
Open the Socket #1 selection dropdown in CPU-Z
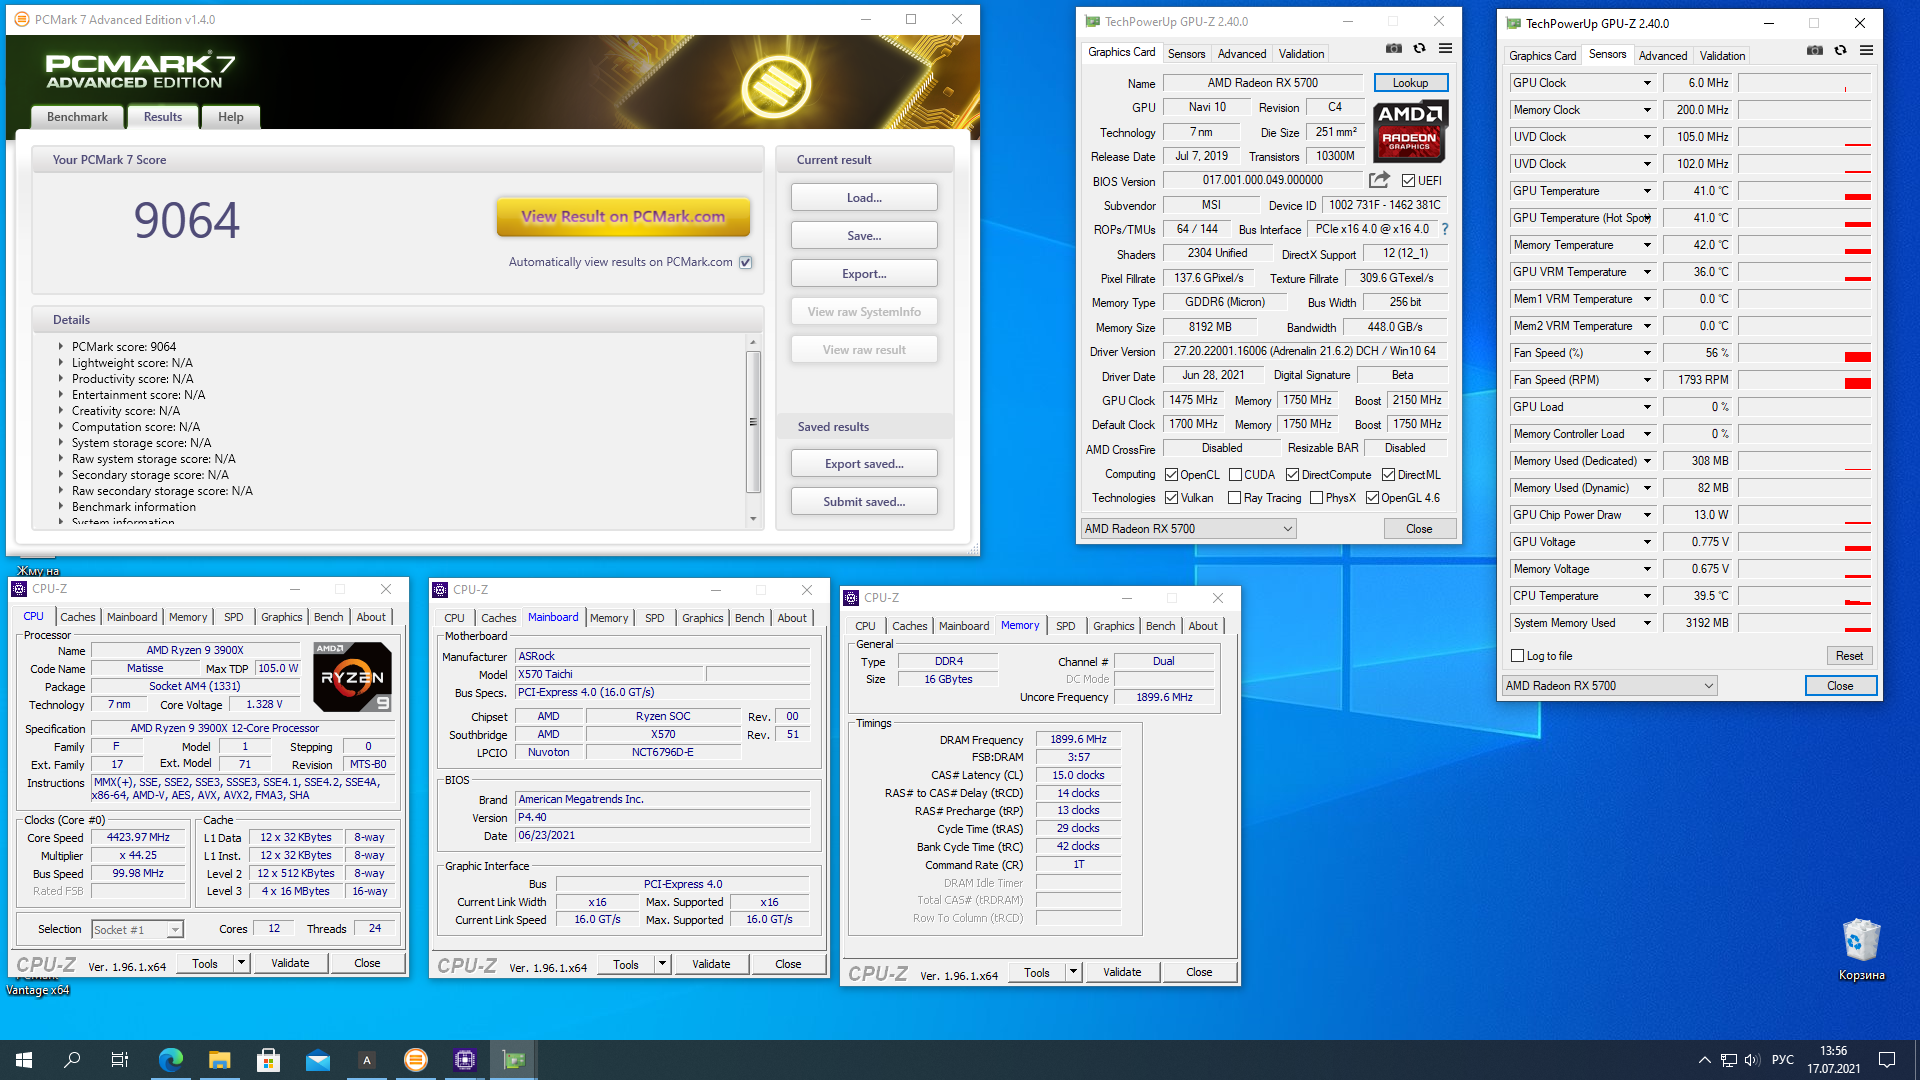pos(137,930)
